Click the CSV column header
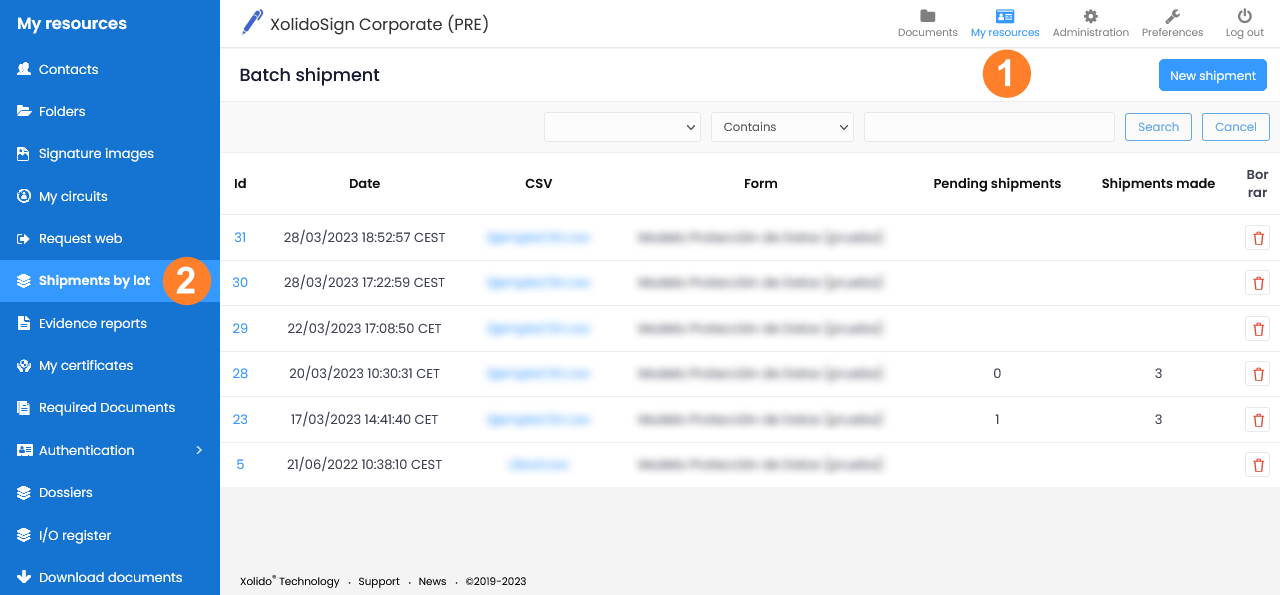Viewport: 1280px width, 595px height. tap(538, 183)
